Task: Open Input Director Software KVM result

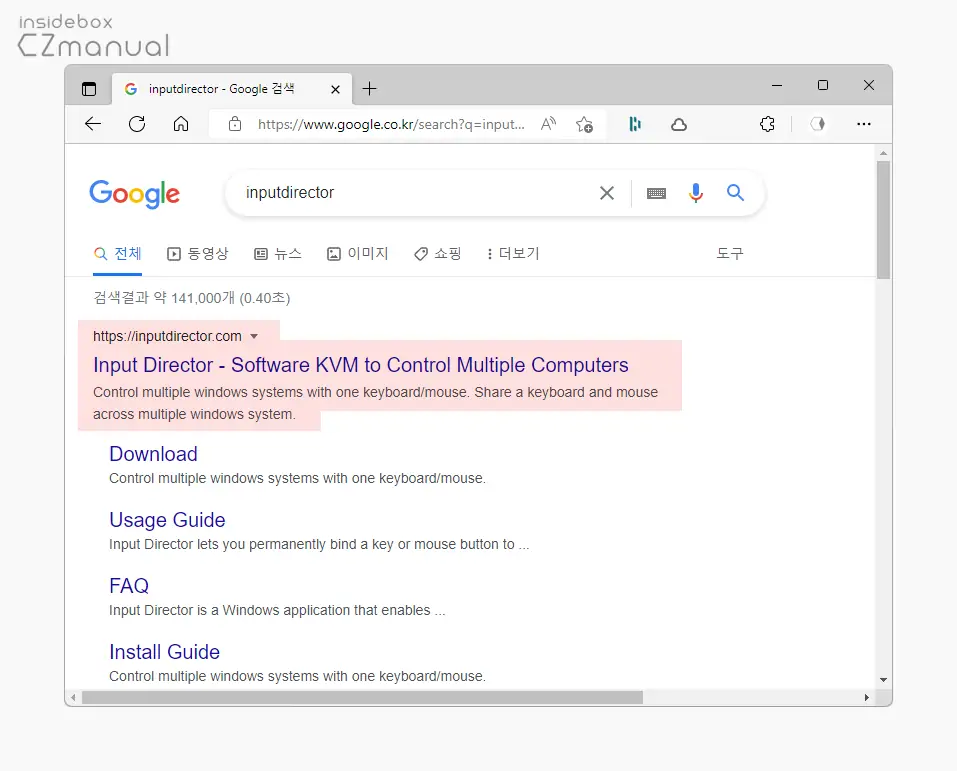Action: pyautogui.click(x=361, y=365)
